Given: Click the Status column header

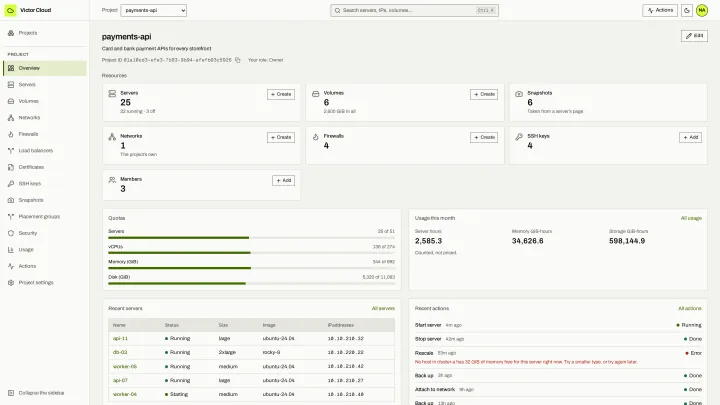Looking at the screenshot, I should tap(172, 325).
